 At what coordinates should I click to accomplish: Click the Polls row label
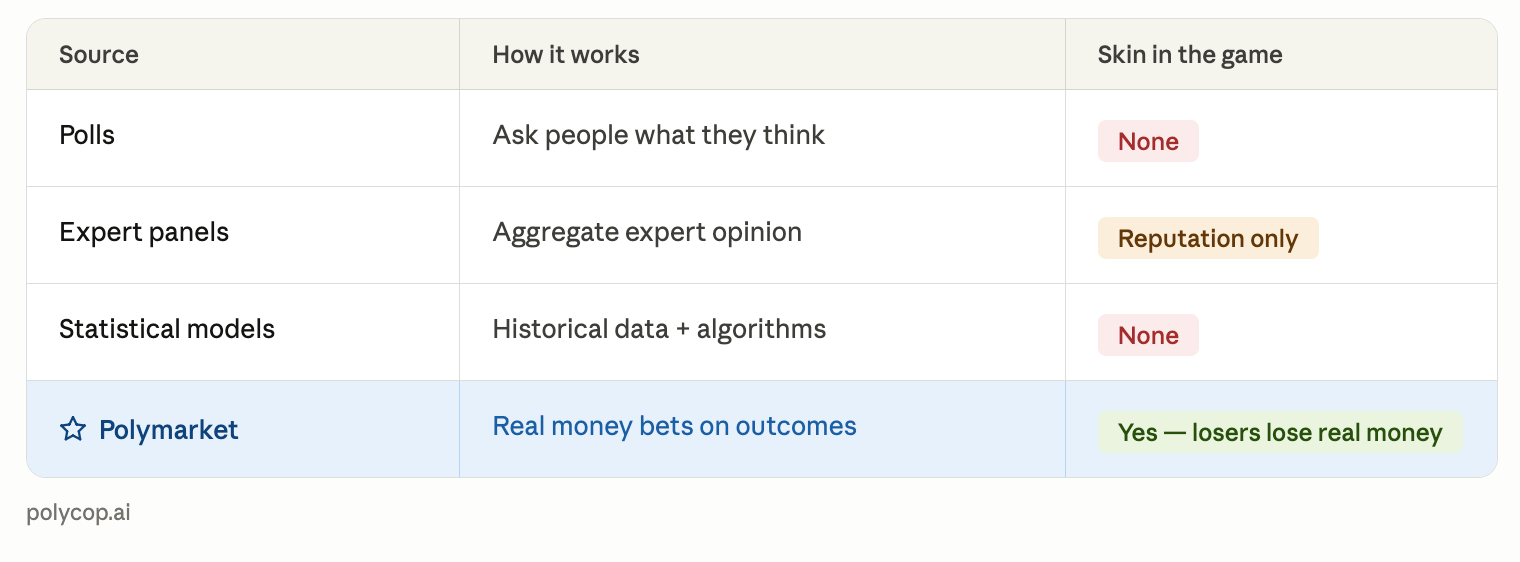click(x=87, y=135)
